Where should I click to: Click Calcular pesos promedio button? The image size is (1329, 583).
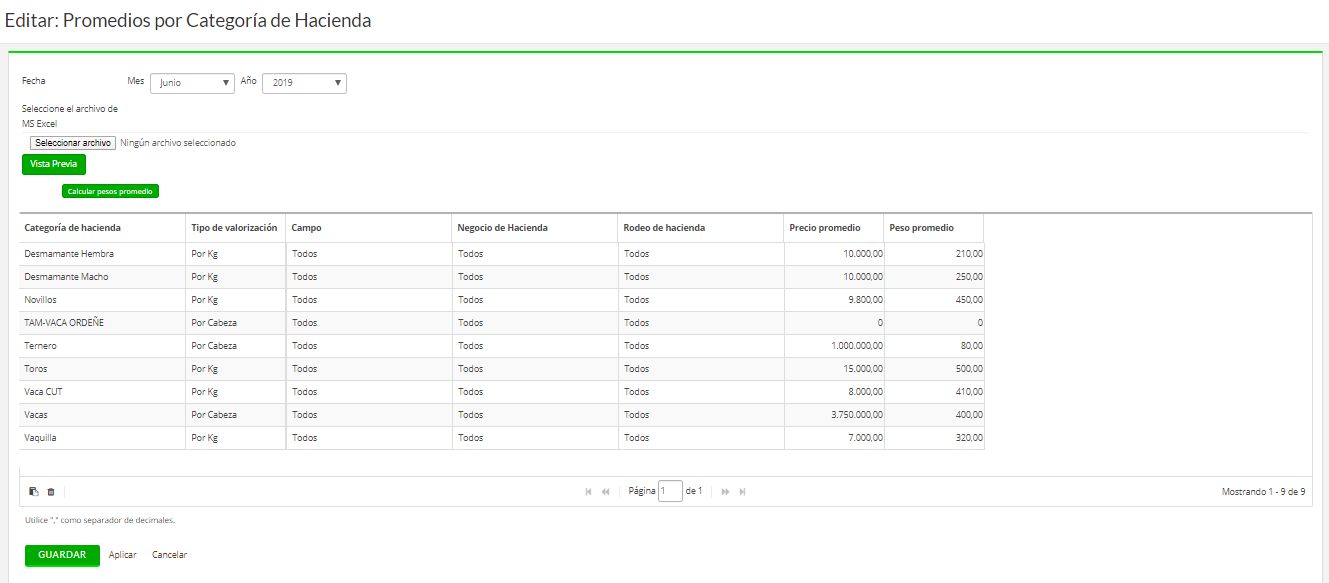point(110,191)
